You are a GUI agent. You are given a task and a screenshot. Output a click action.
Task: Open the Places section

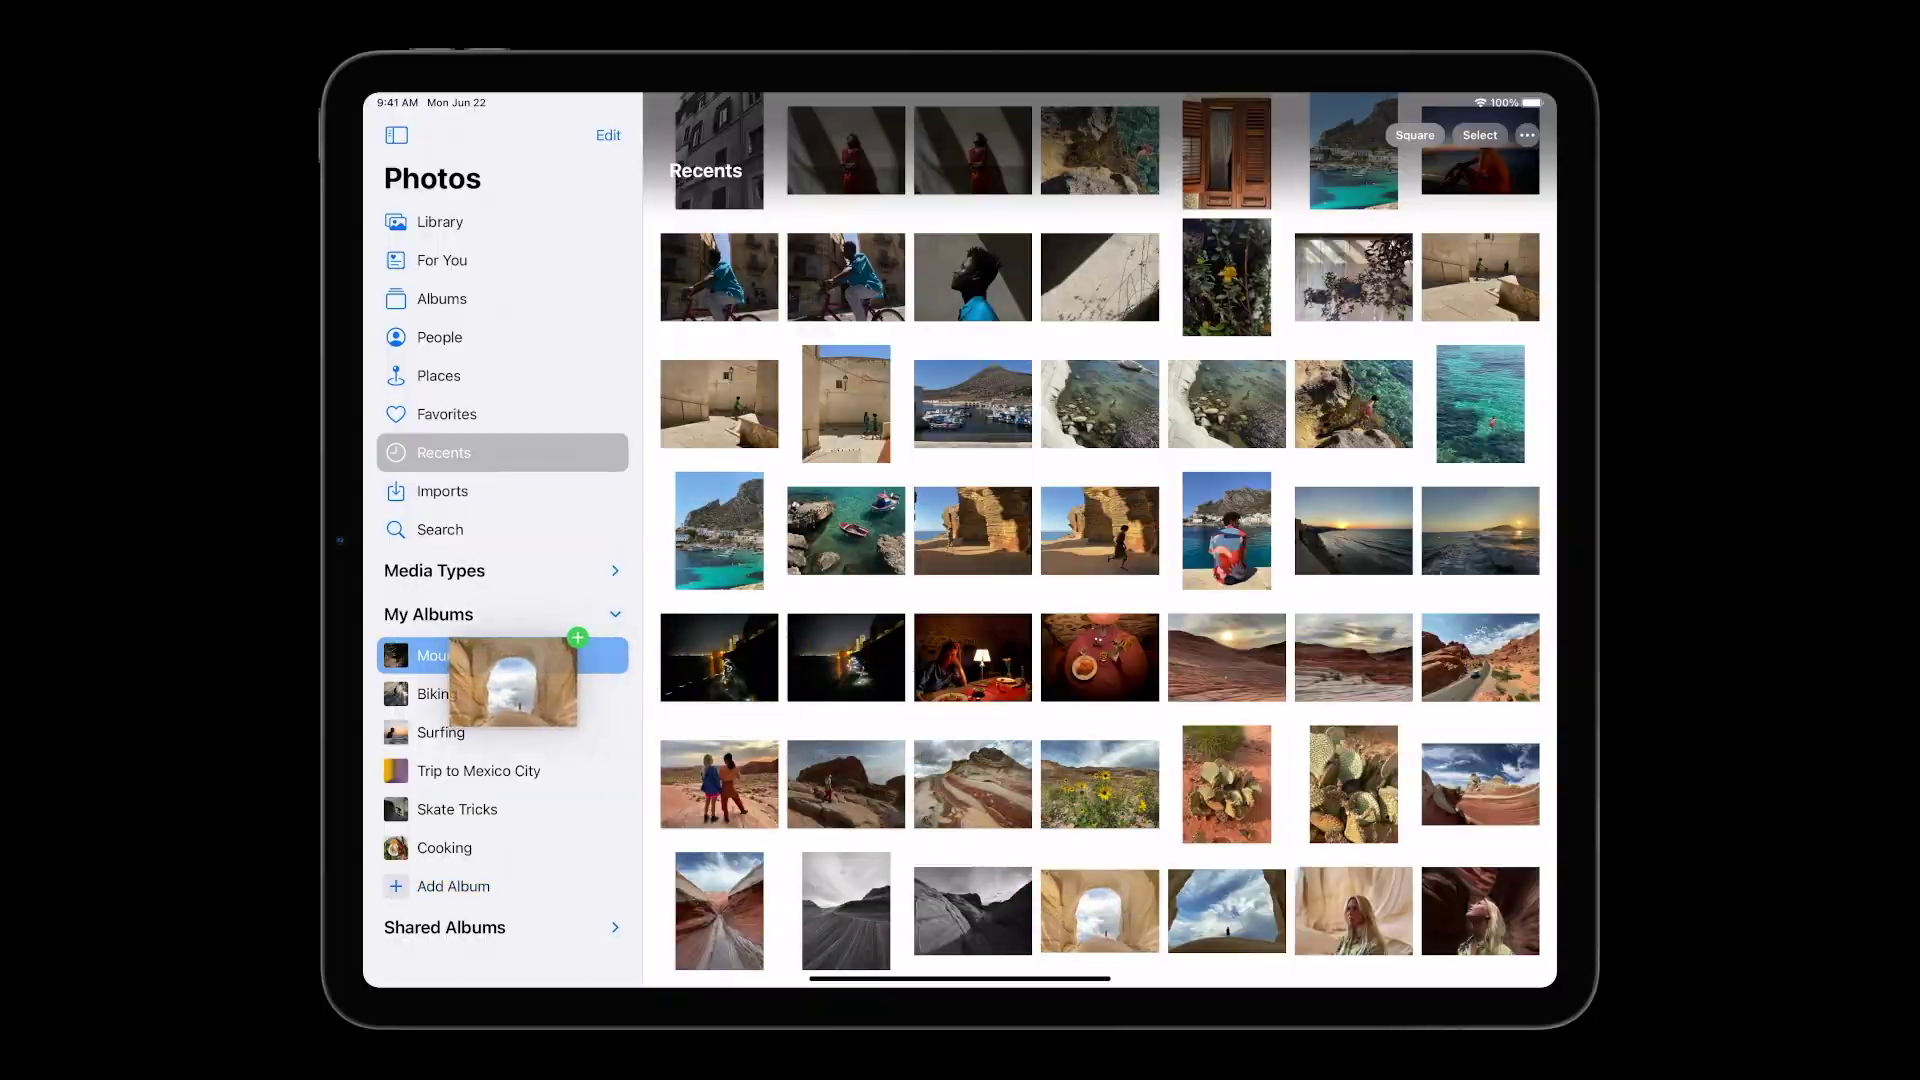(438, 375)
